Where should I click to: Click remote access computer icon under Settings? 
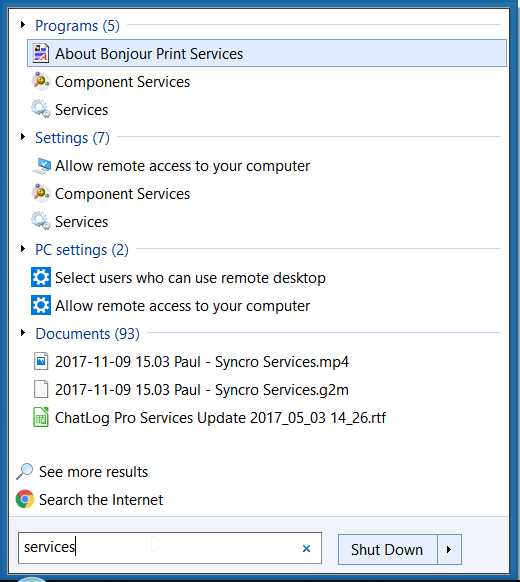click(x=41, y=166)
